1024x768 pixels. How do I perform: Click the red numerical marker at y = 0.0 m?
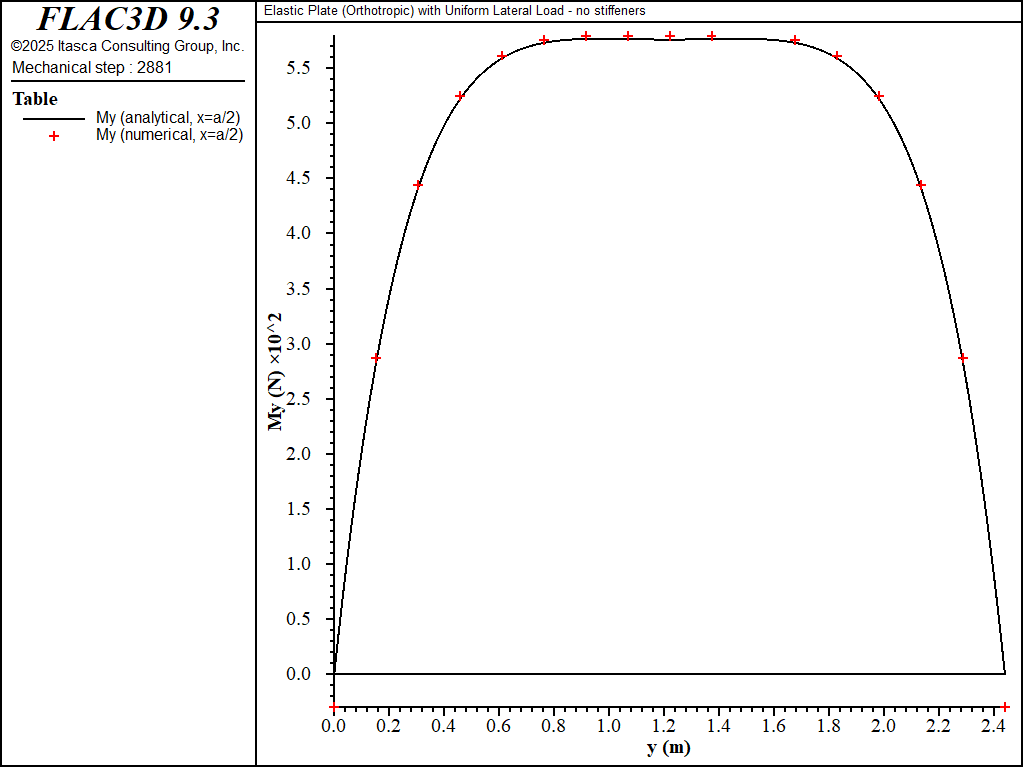334,707
